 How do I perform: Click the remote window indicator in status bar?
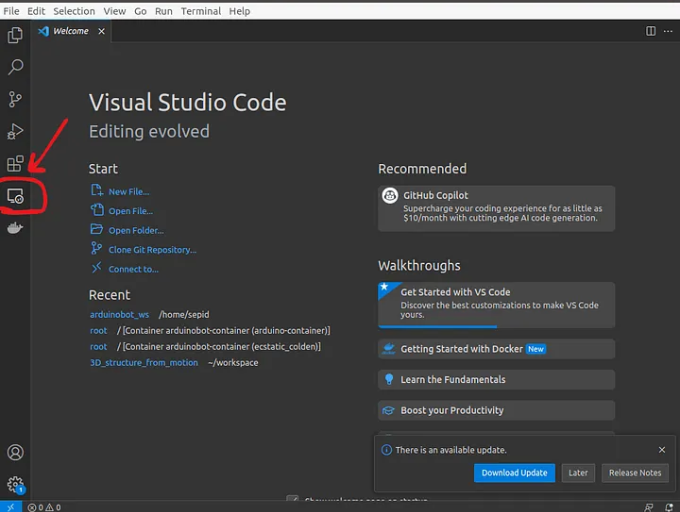(11, 507)
